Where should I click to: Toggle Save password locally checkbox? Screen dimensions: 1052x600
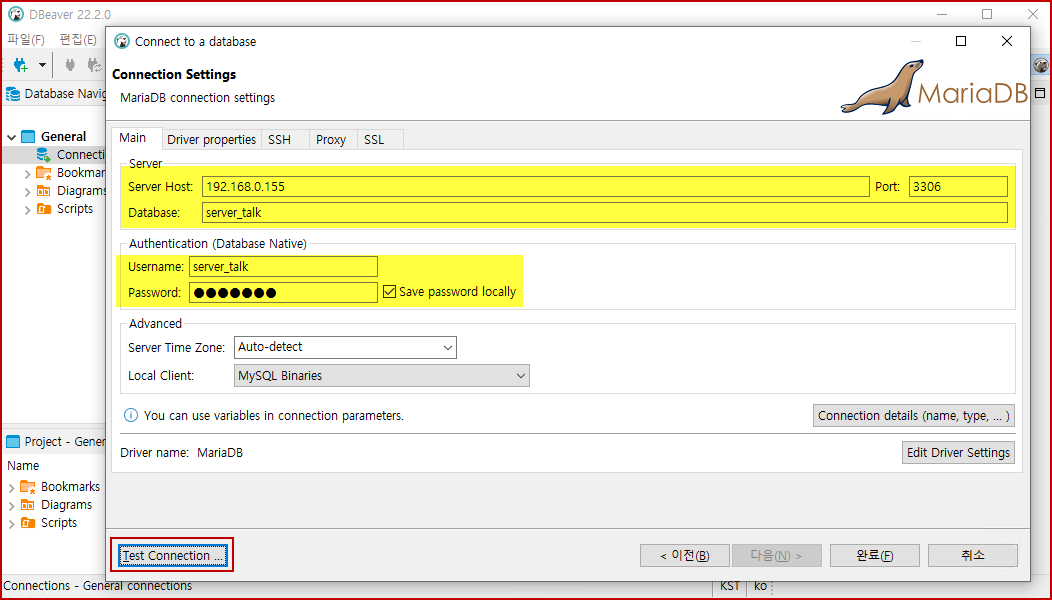tap(389, 292)
